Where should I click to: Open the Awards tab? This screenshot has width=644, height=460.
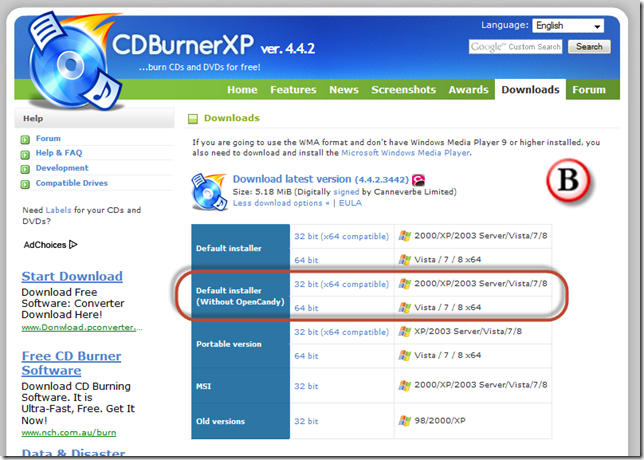tap(468, 90)
